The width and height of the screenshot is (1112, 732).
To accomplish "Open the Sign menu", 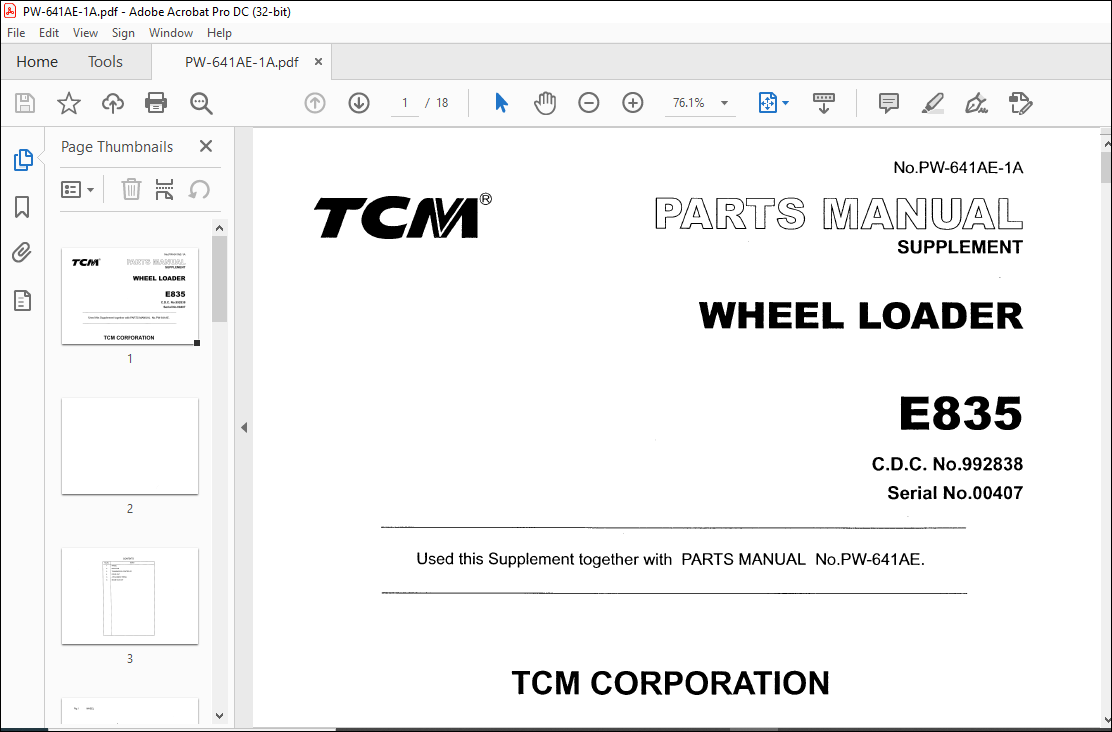I will pyautogui.click(x=123, y=33).
